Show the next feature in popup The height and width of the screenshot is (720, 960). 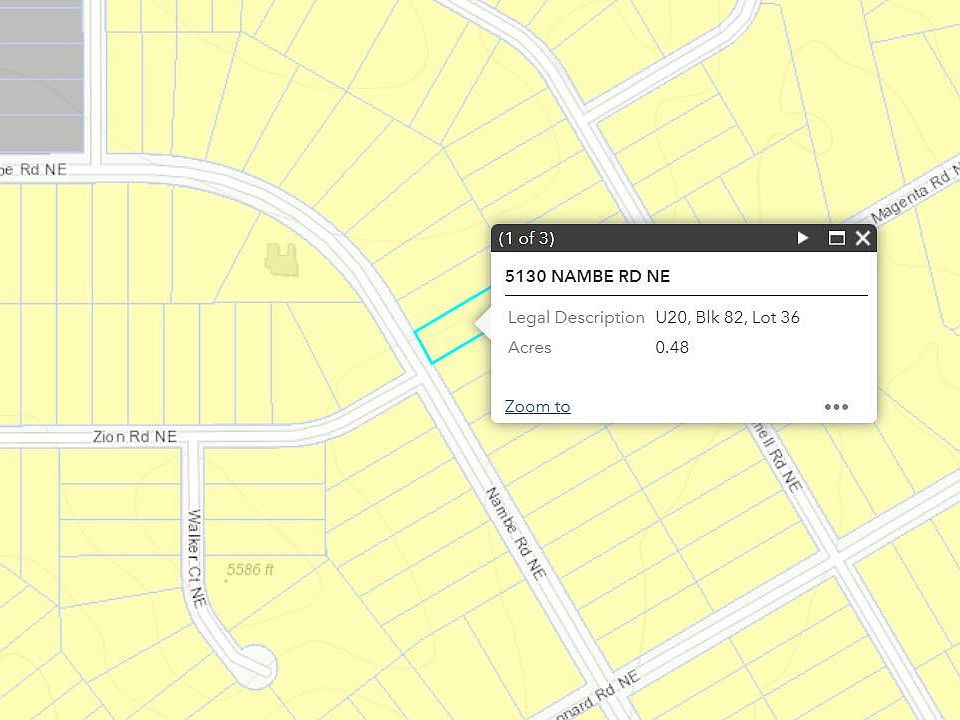tap(803, 238)
